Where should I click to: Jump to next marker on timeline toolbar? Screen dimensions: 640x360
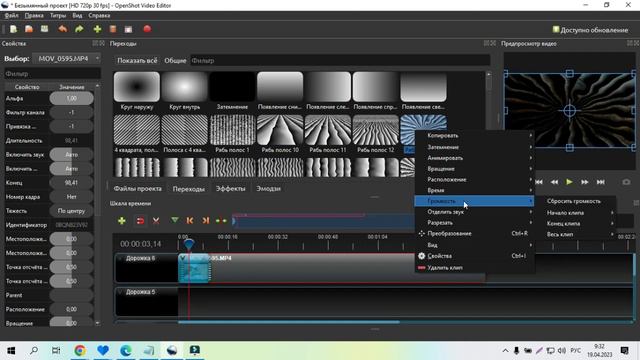point(206,221)
